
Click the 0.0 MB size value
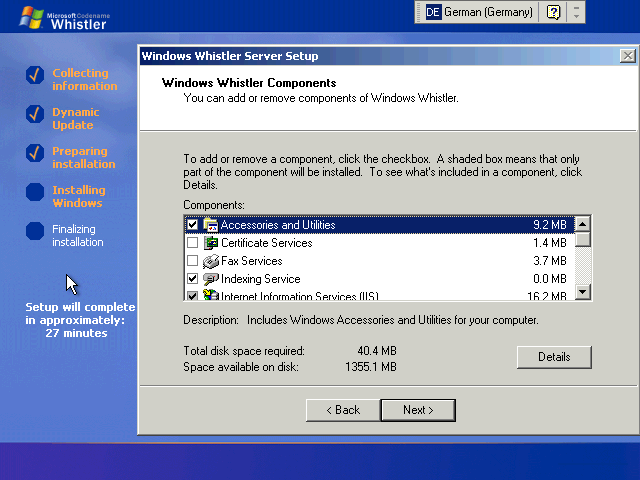[x=549, y=279]
